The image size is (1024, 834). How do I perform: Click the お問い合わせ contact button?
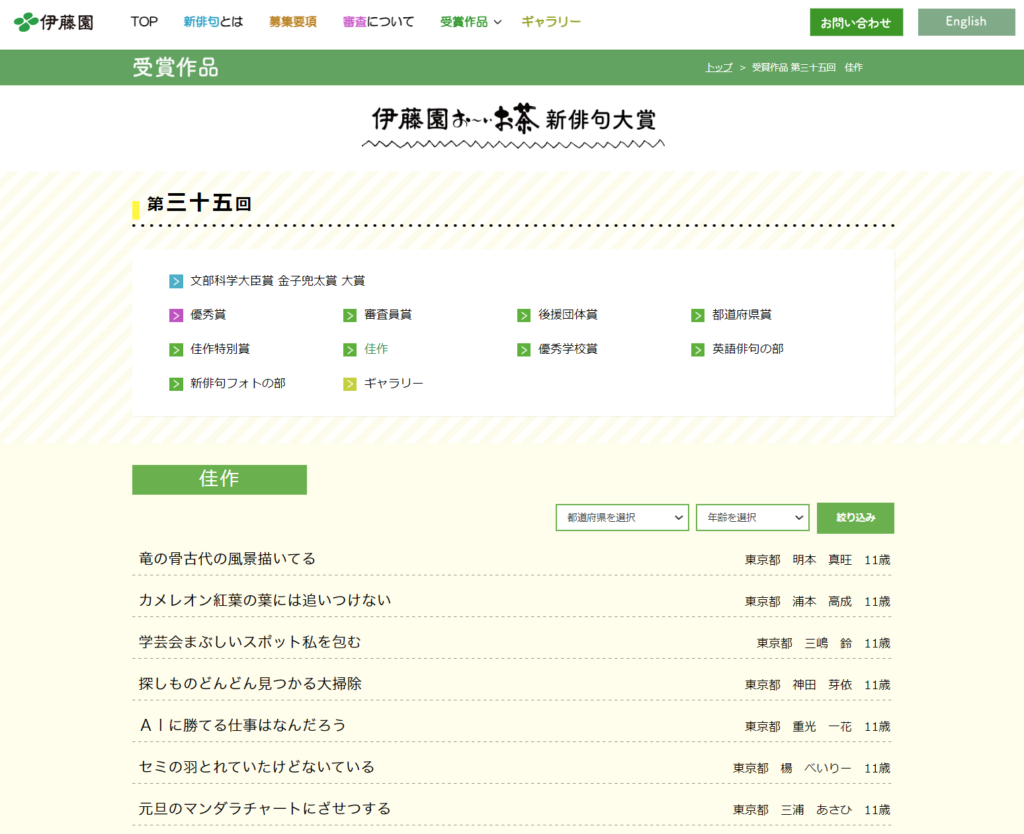click(856, 22)
